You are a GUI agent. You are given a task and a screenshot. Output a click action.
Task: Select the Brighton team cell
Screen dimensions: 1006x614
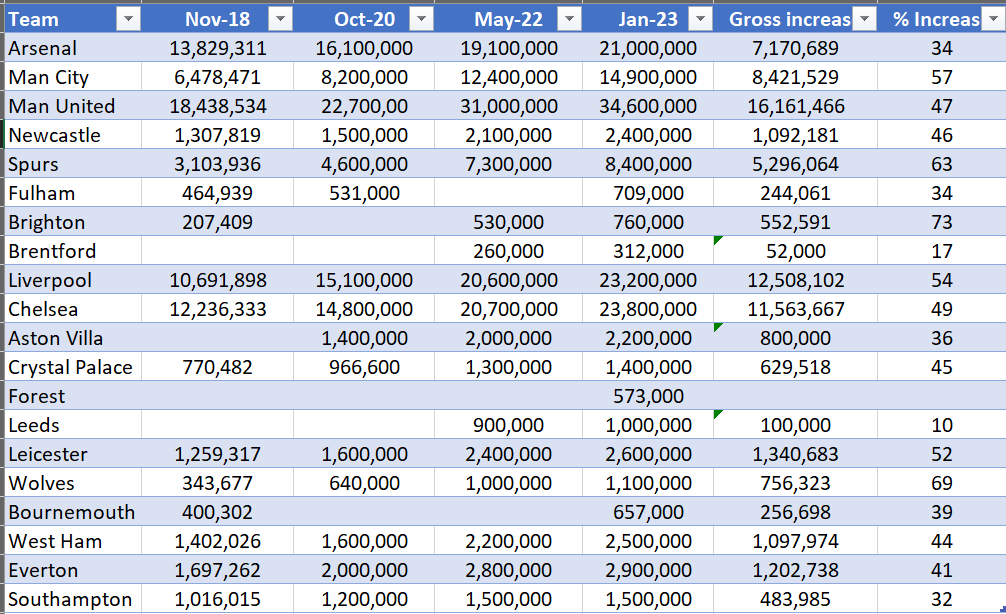(73, 221)
